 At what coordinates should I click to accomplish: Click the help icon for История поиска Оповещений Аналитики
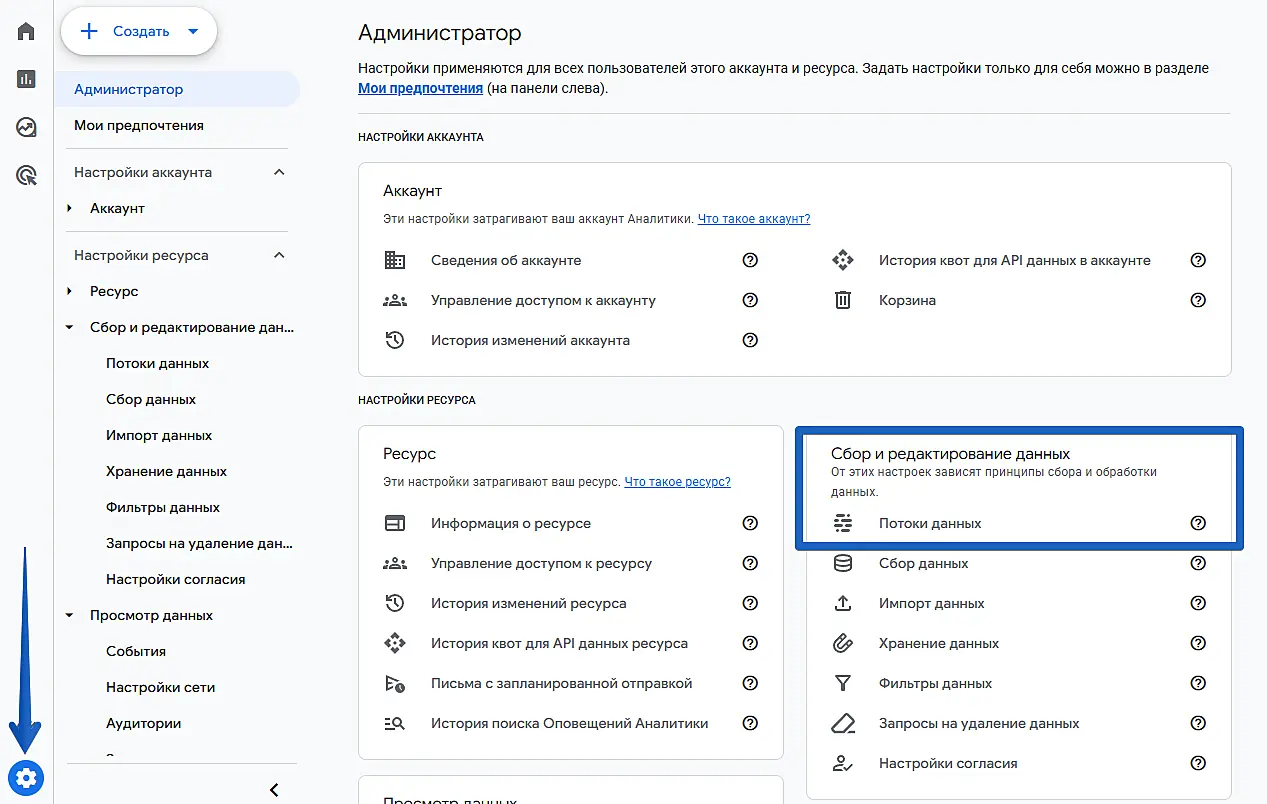750,723
